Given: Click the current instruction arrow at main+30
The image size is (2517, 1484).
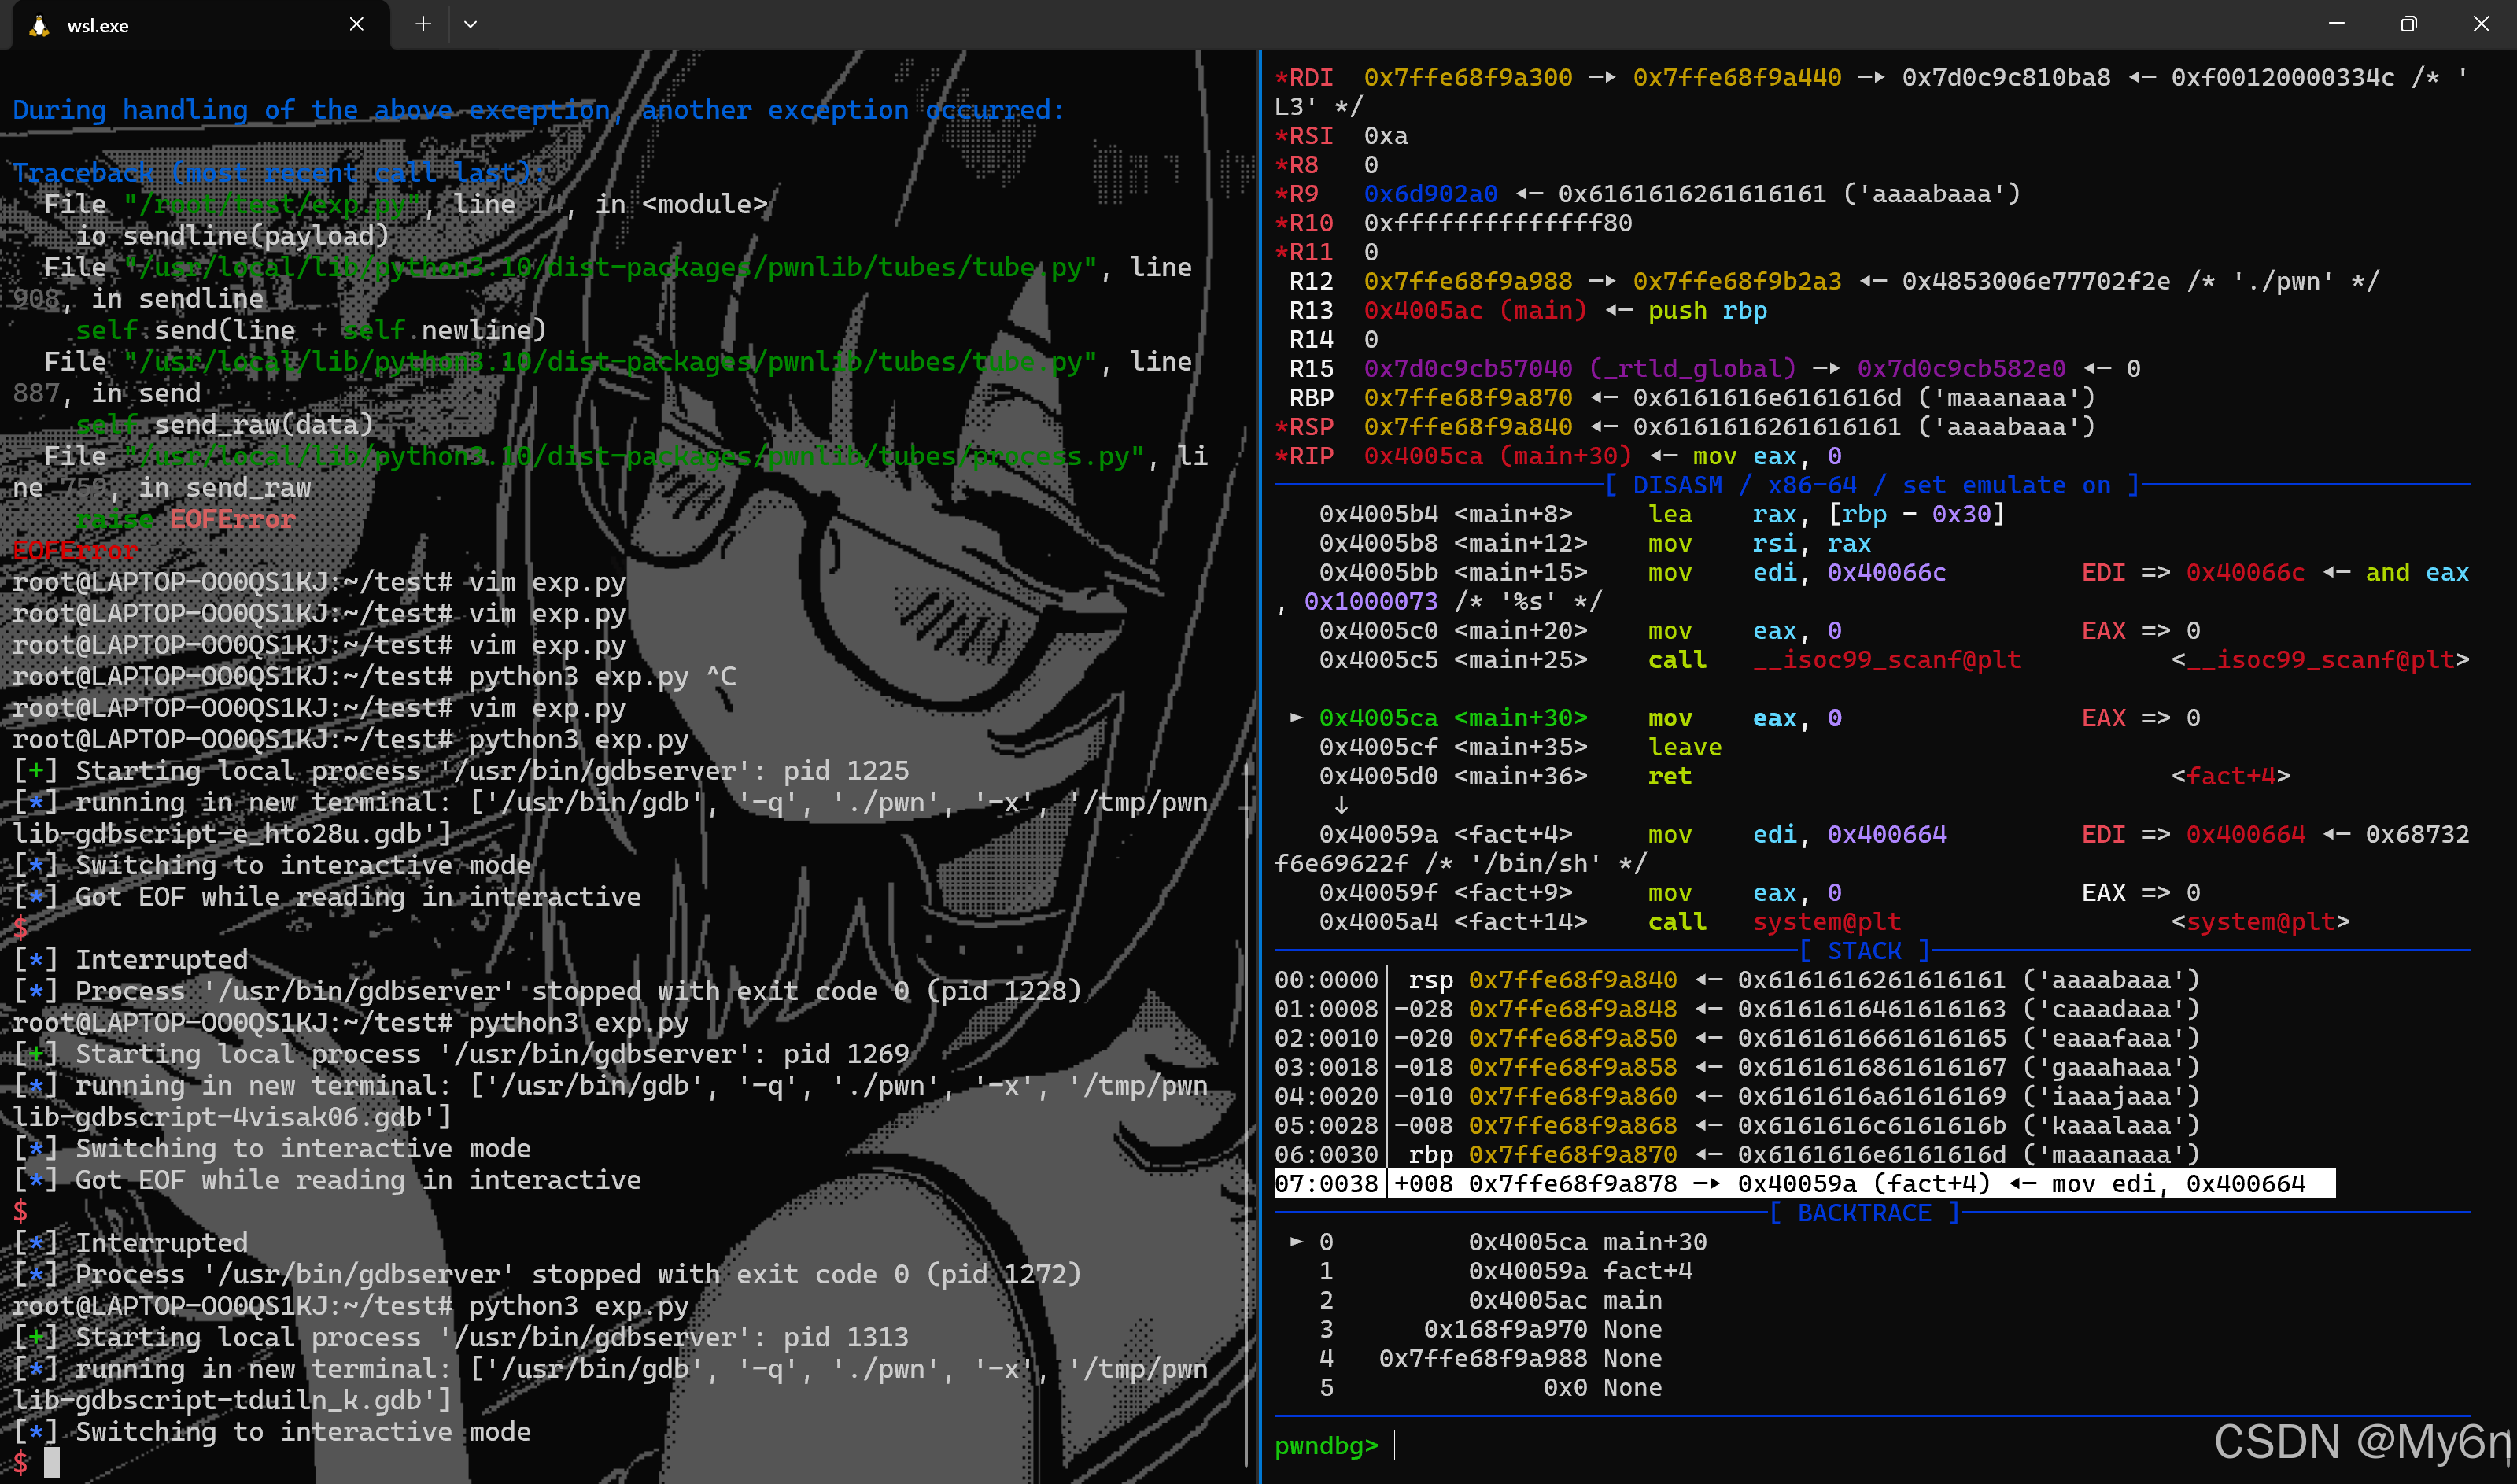Looking at the screenshot, I should pyautogui.click(x=1297, y=717).
